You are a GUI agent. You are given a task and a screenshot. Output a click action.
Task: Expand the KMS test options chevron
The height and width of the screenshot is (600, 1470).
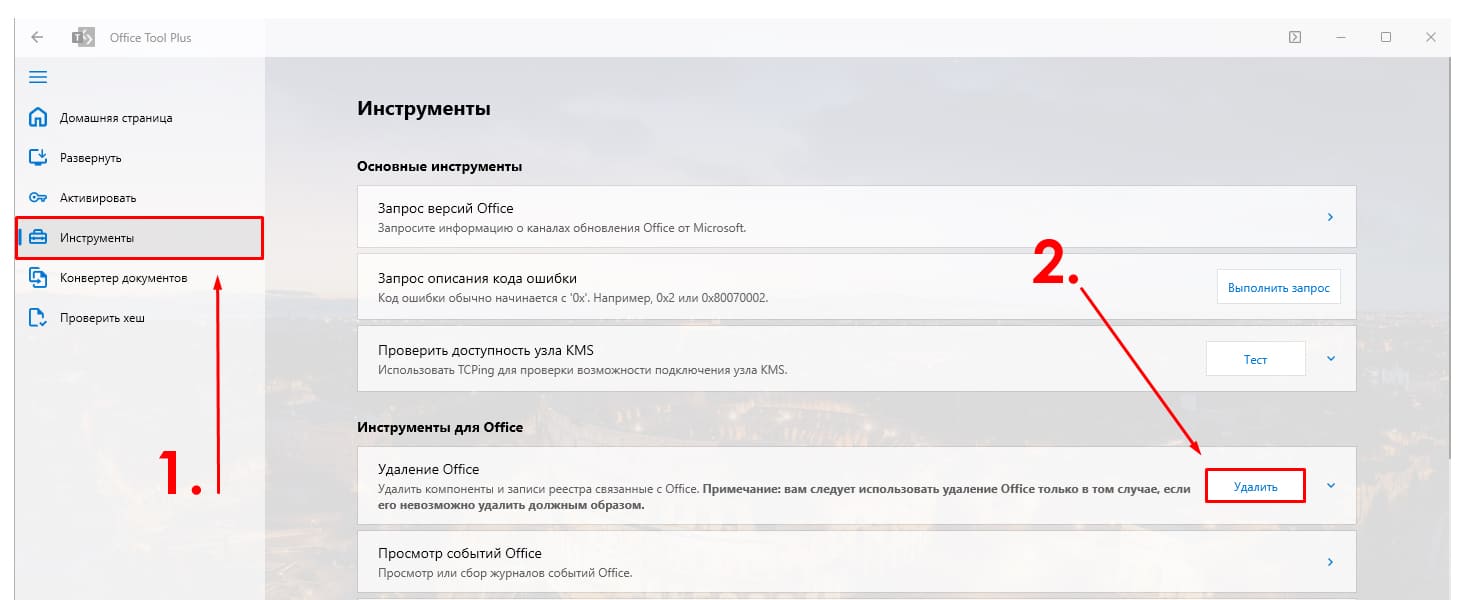pos(1330,358)
